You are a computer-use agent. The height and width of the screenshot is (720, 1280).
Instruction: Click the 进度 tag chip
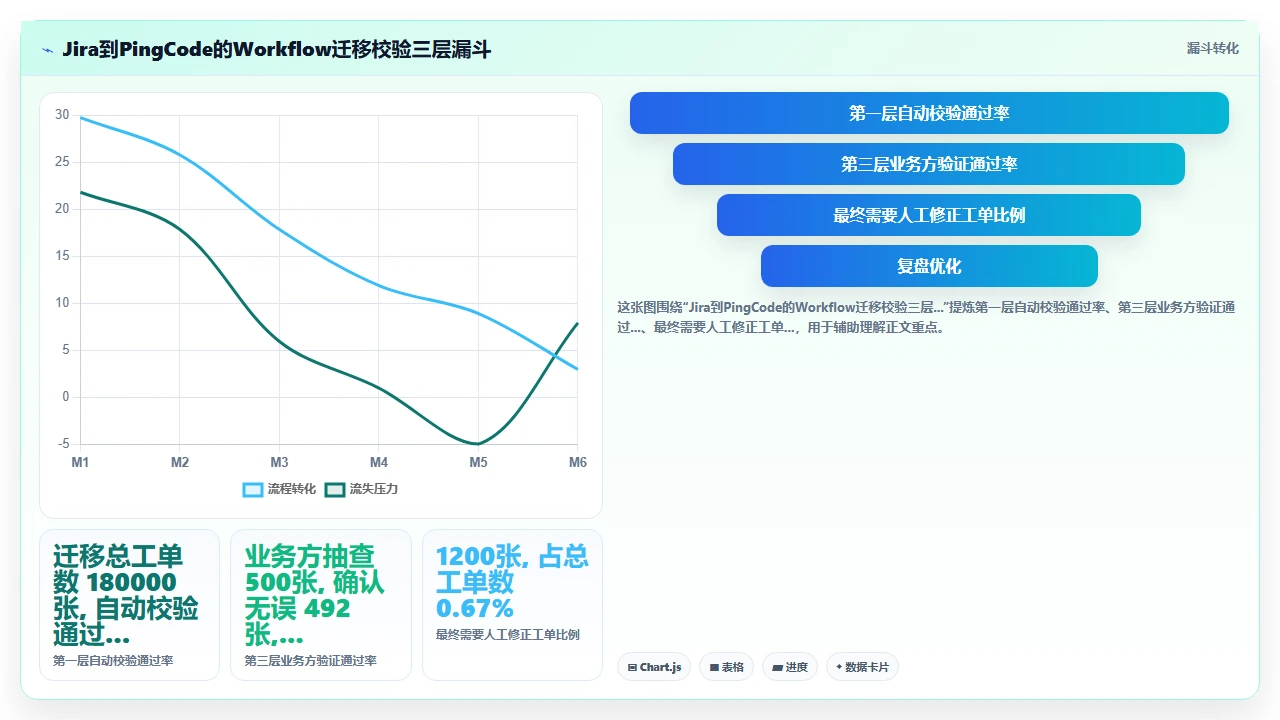[790, 667]
